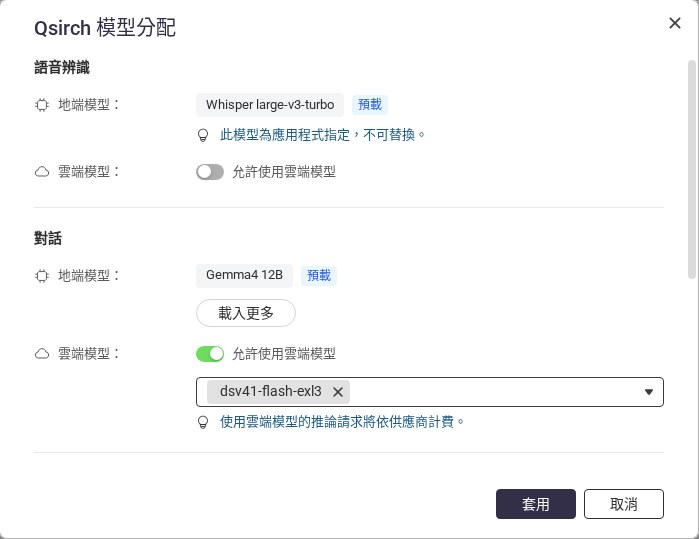This screenshot has height=539, width=699.
Task: Apply changes with the 套用 button
Action: coord(535,504)
